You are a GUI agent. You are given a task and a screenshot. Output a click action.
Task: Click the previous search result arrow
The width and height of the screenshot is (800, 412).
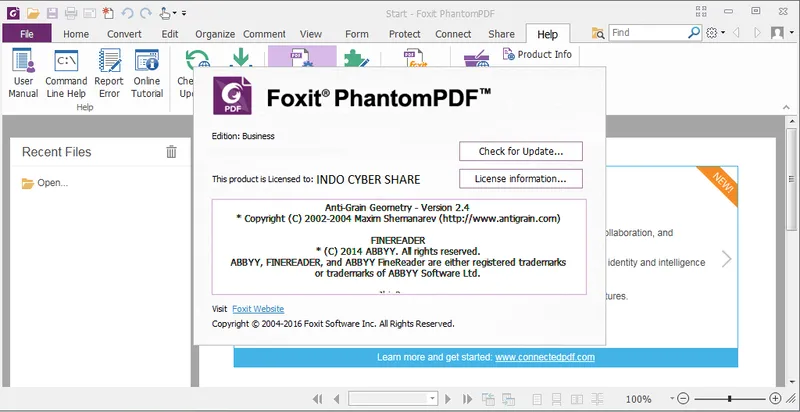[x=736, y=33]
